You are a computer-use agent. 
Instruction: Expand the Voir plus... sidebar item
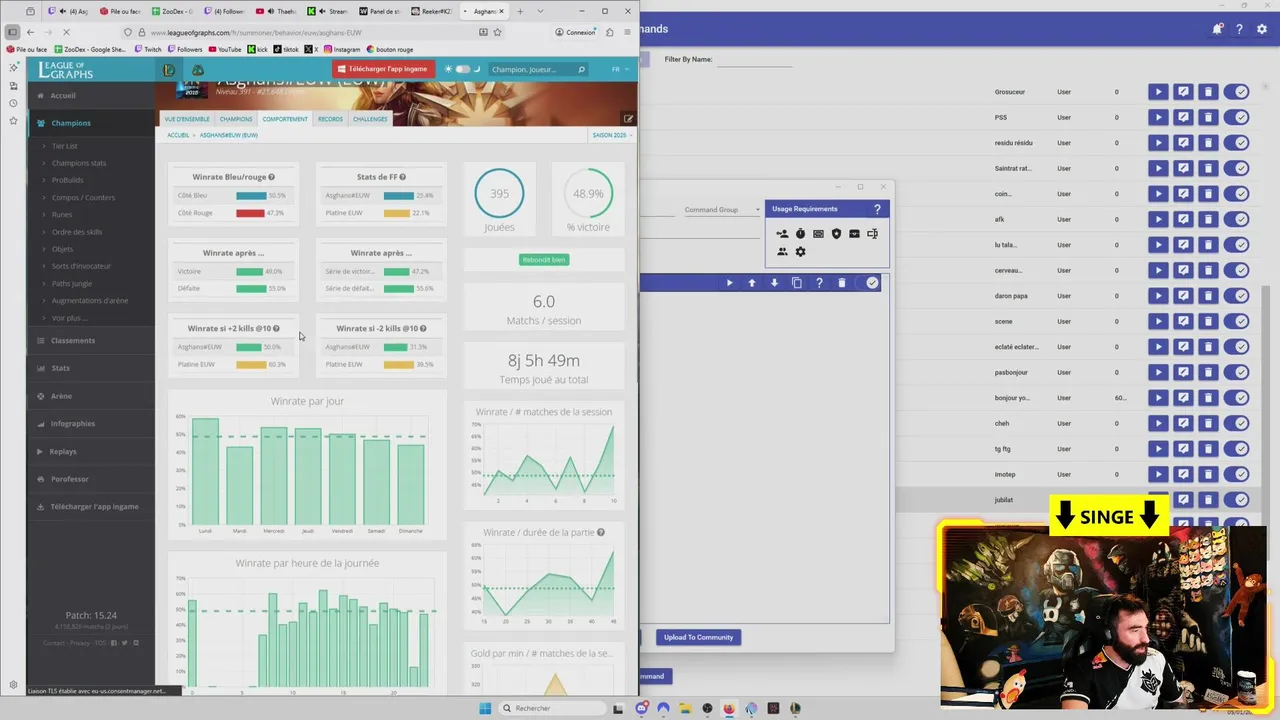tap(69, 318)
